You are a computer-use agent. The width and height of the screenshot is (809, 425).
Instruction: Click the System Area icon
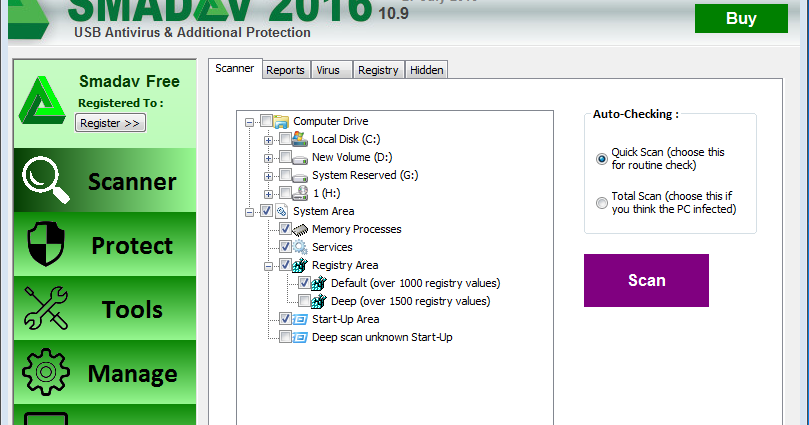tap(281, 211)
